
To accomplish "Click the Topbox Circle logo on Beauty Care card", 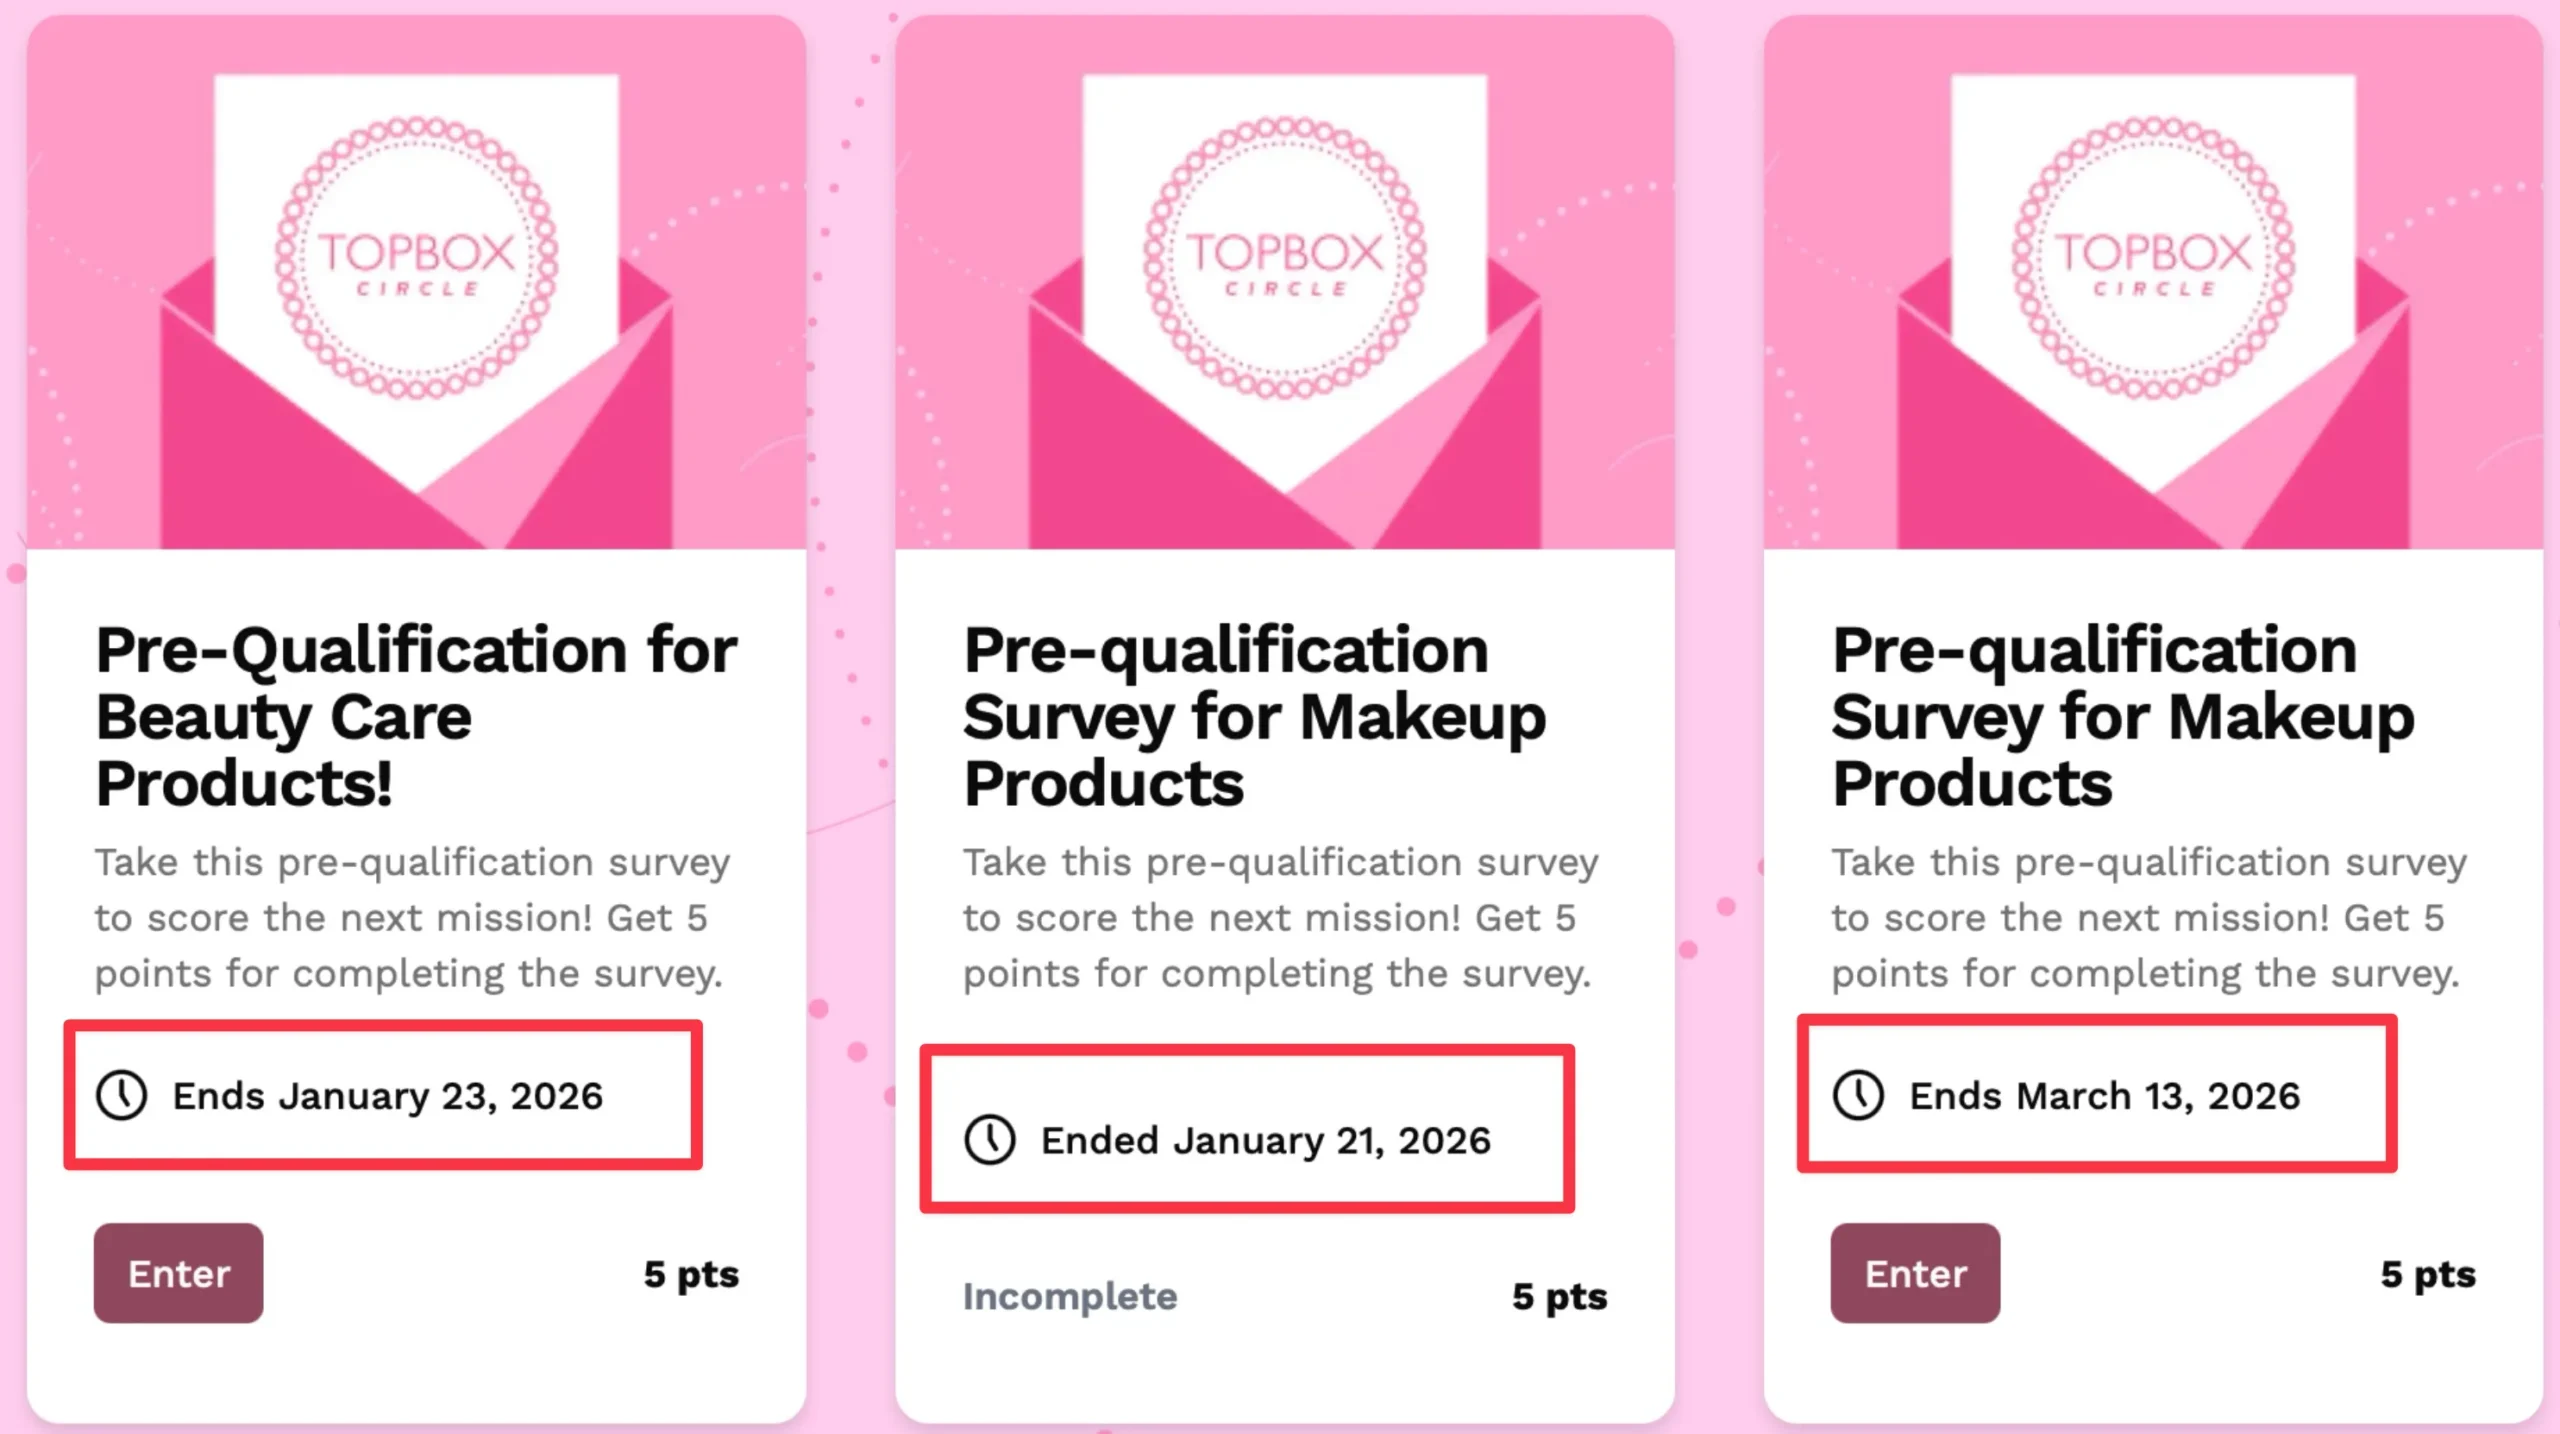I will coord(416,258).
